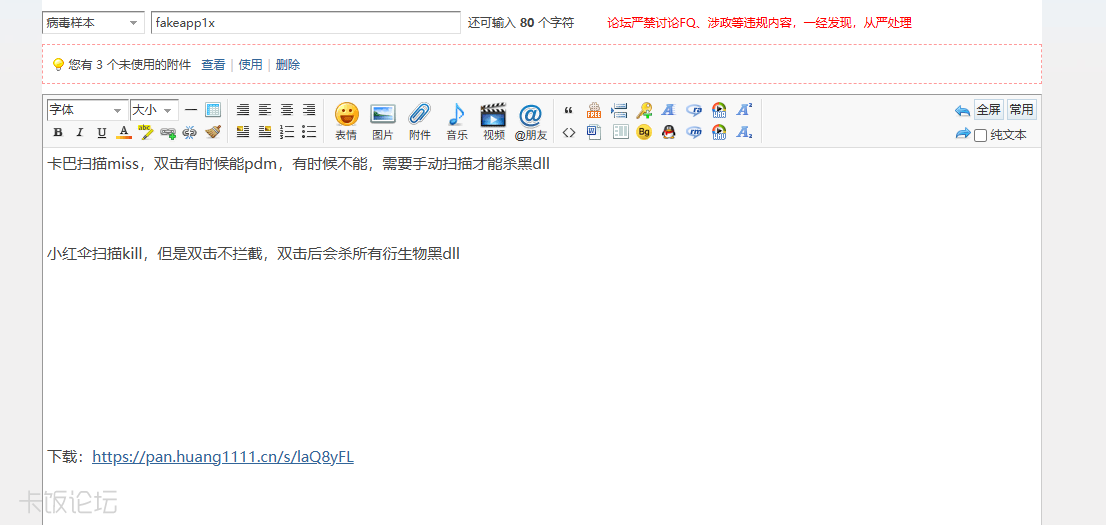Click the insert table icon

click(213, 110)
